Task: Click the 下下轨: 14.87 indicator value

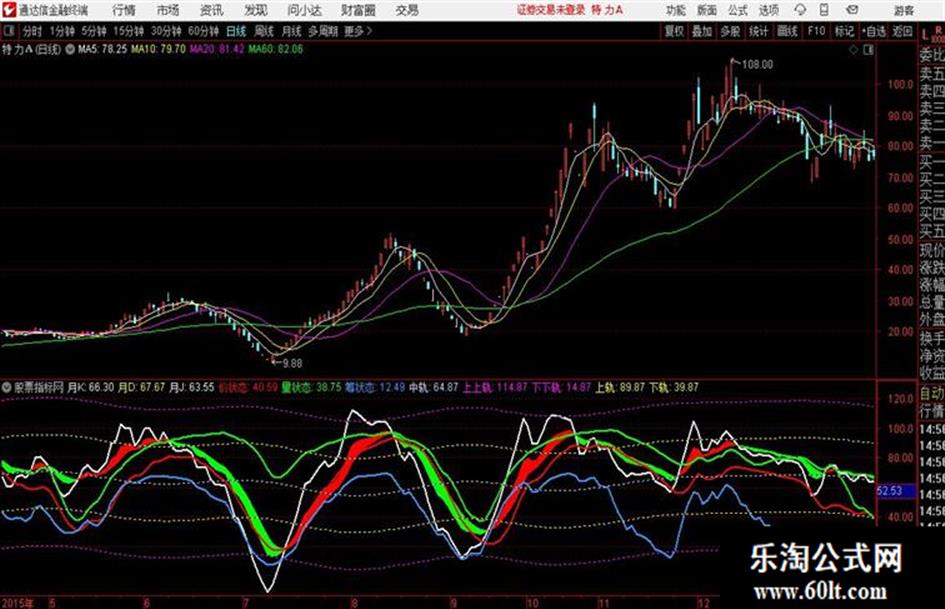Action: point(561,388)
